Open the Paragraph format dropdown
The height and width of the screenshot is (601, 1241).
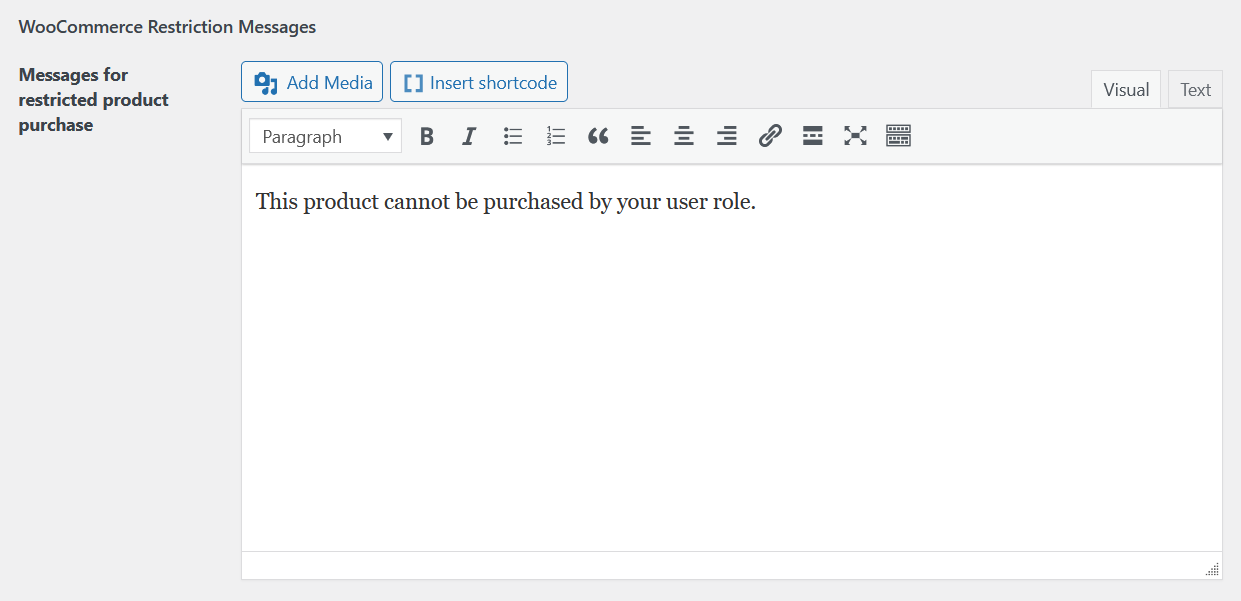pyautogui.click(x=326, y=137)
